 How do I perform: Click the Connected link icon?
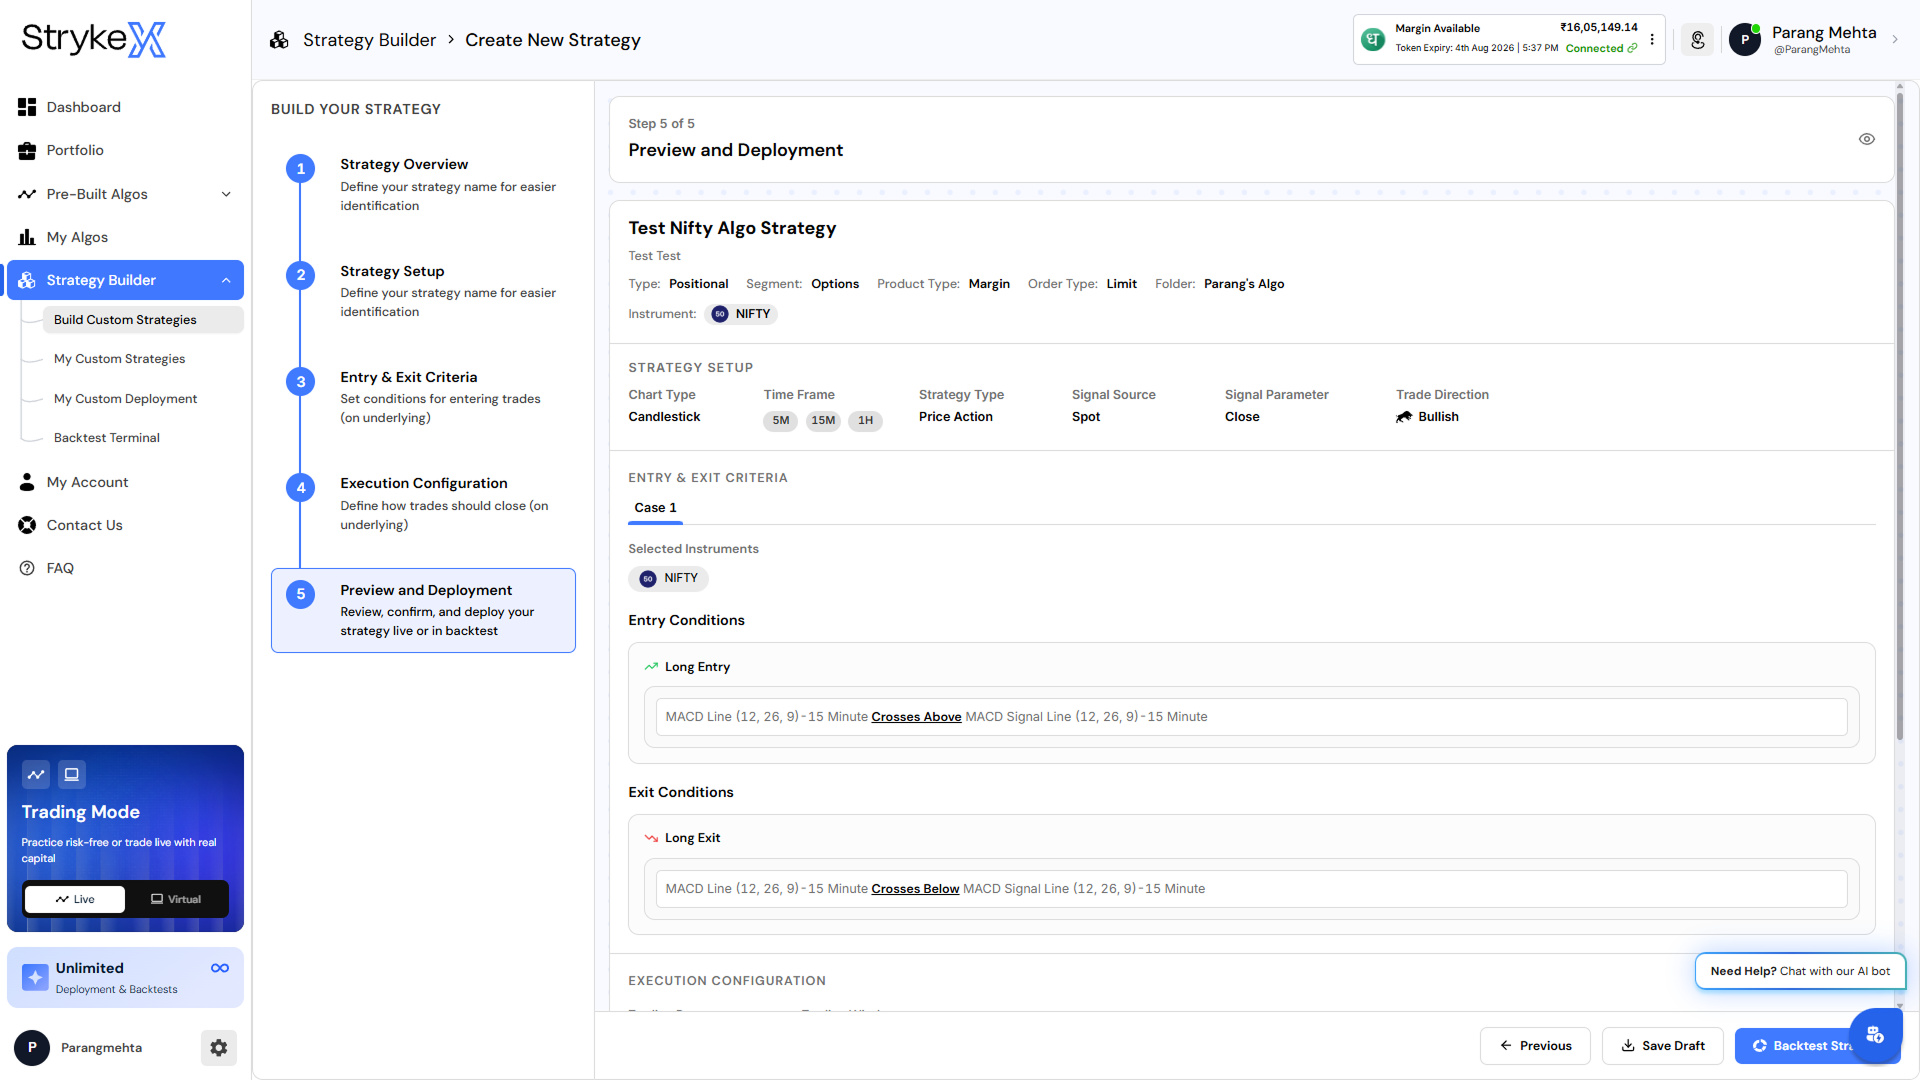tap(1632, 48)
